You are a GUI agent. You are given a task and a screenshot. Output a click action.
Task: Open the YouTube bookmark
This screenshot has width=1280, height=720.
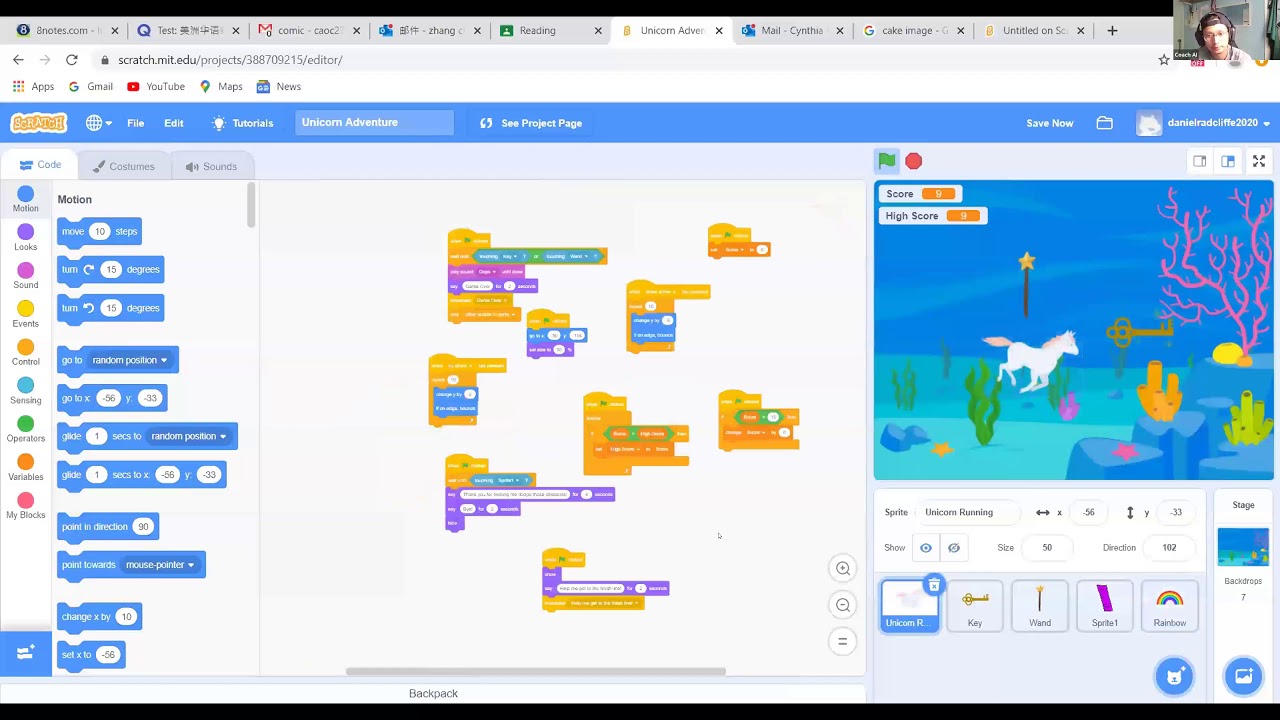156,87
